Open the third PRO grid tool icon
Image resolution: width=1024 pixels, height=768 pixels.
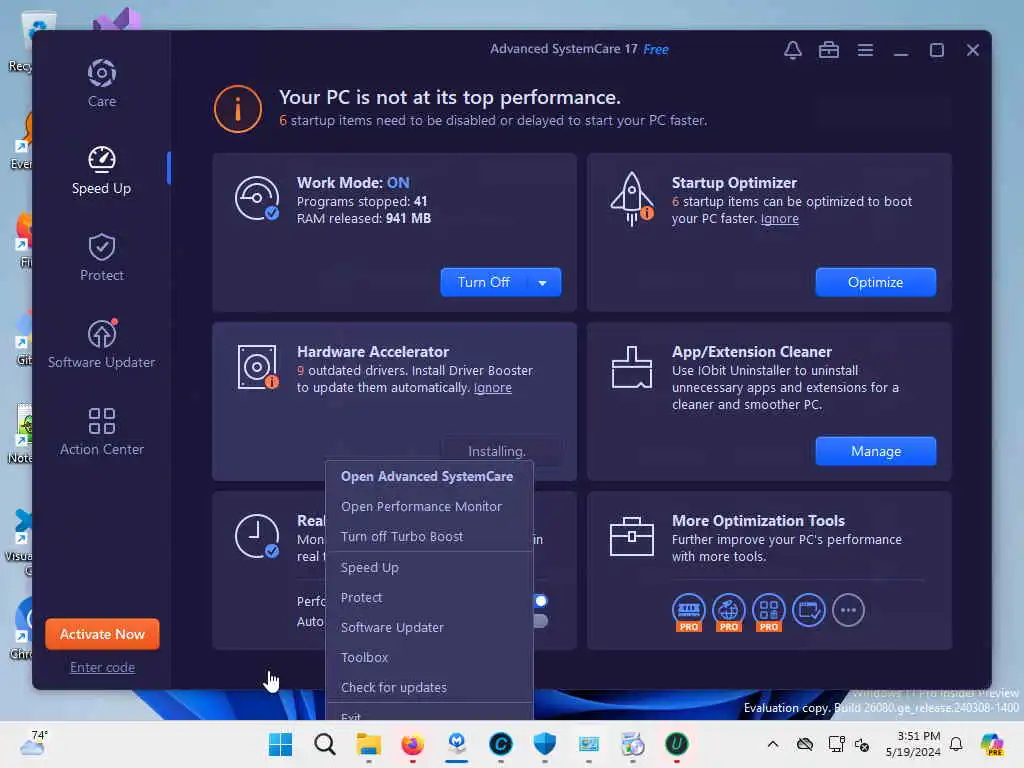769,612
